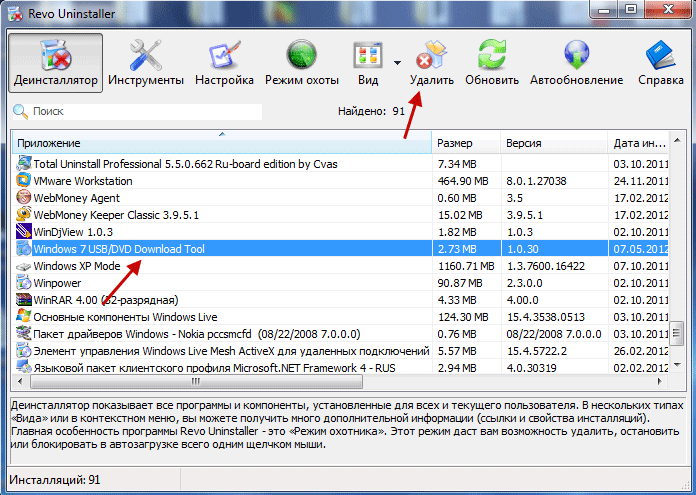Open the Деинсталлятор toolbar section
Image resolution: width=696 pixels, height=495 pixels.
click(x=58, y=62)
